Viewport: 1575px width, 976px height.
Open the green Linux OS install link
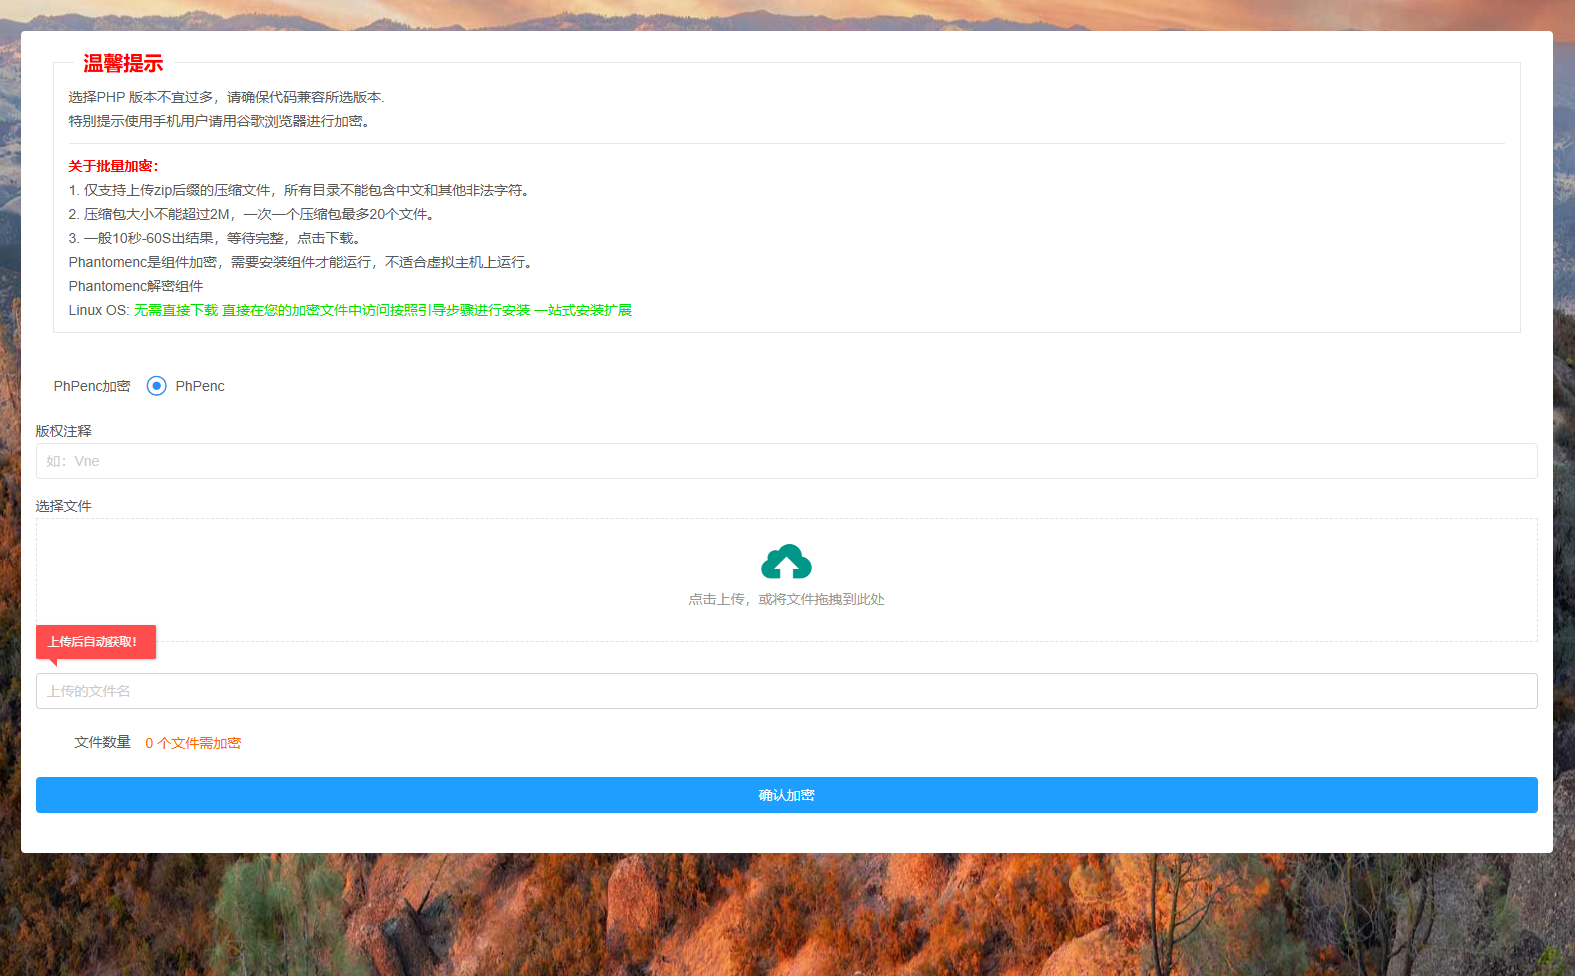pos(383,310)
